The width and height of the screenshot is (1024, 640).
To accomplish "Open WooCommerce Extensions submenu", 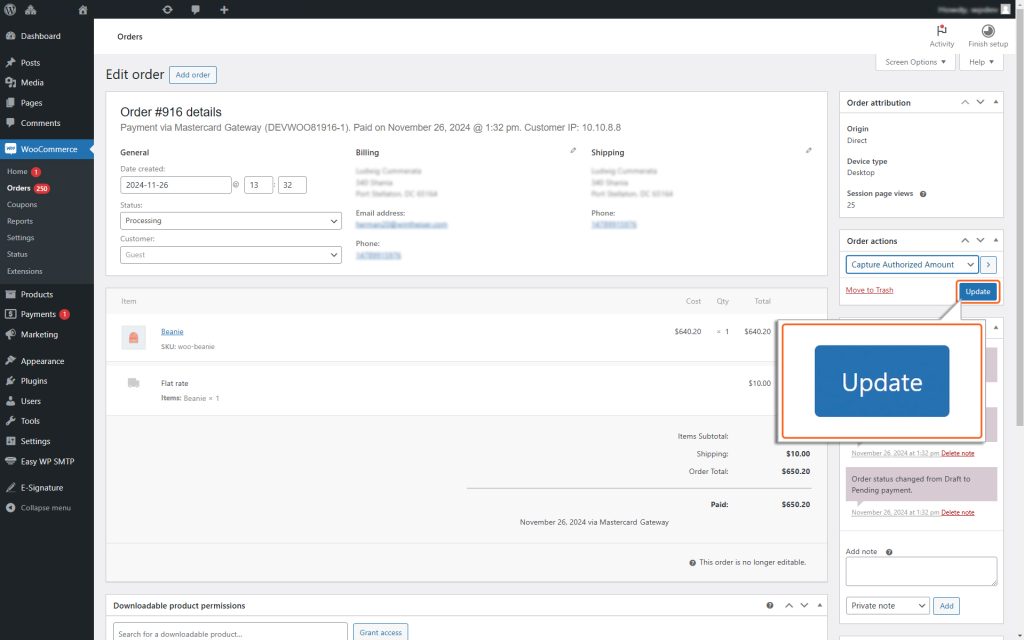I will pos(25,271).
